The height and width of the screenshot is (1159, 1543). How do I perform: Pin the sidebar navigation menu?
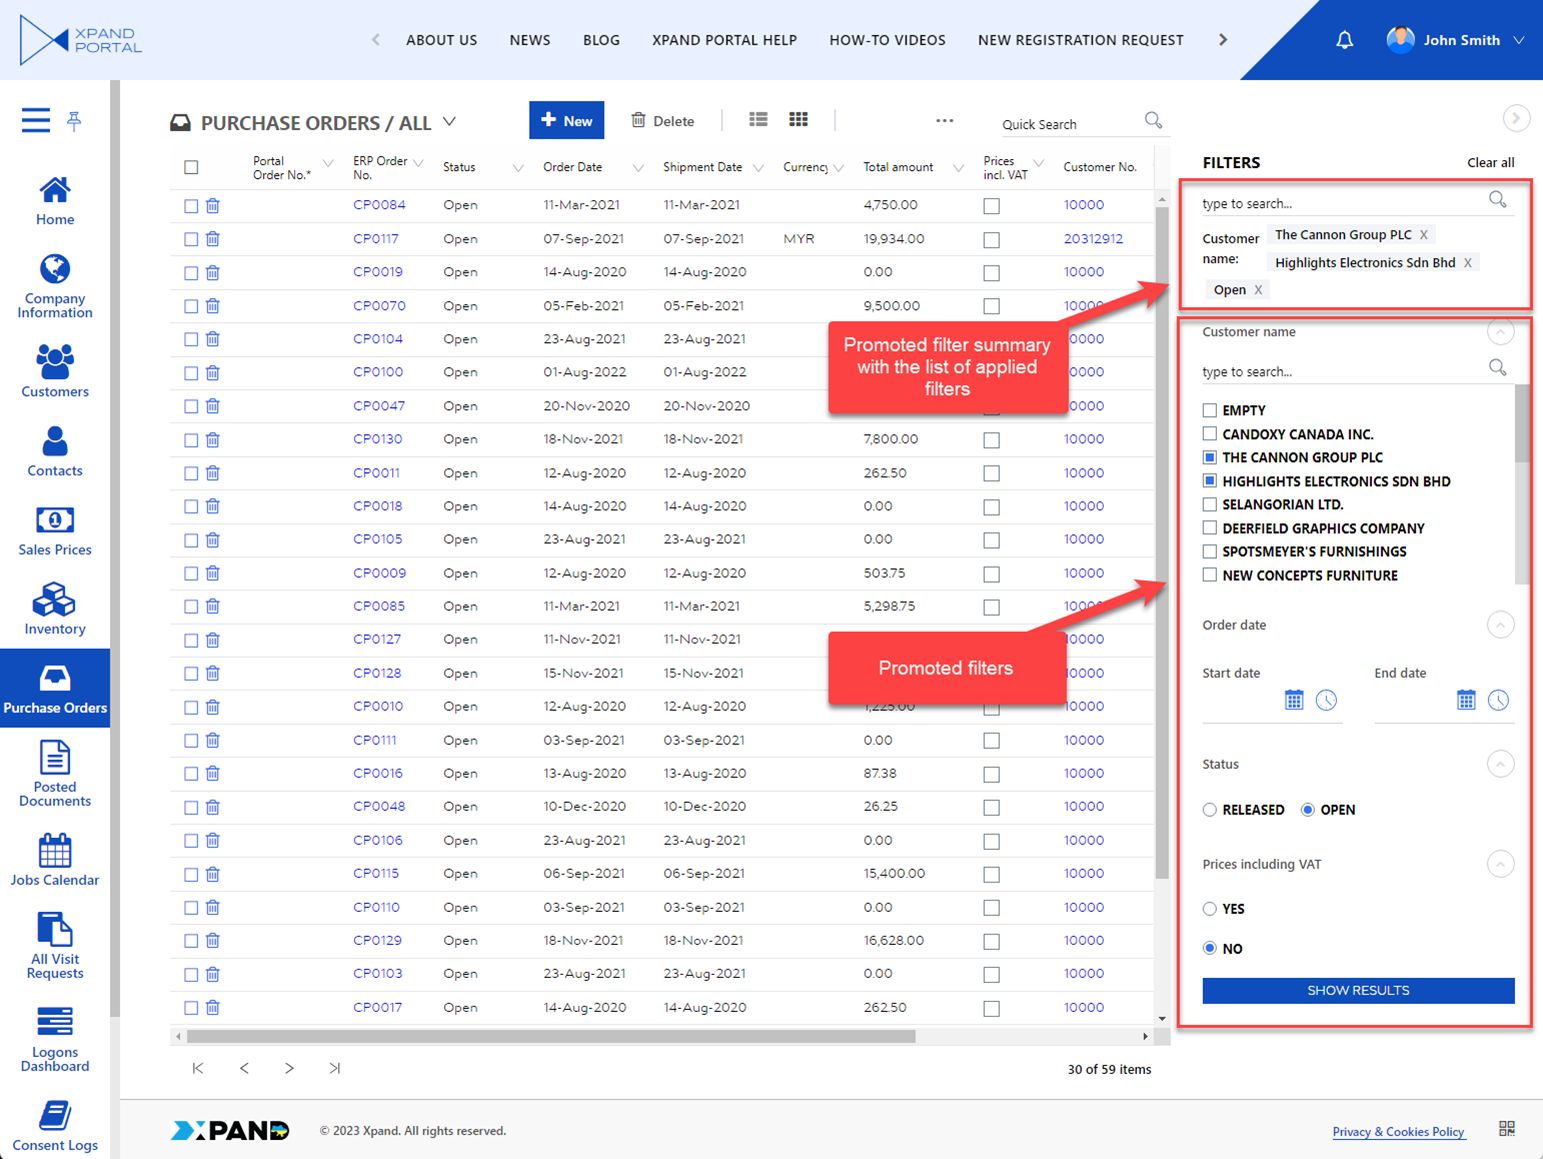click(x=74, y=121)
